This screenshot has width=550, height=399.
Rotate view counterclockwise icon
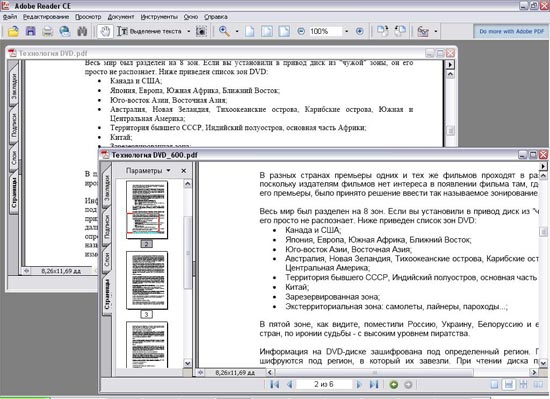click(400, 31)
